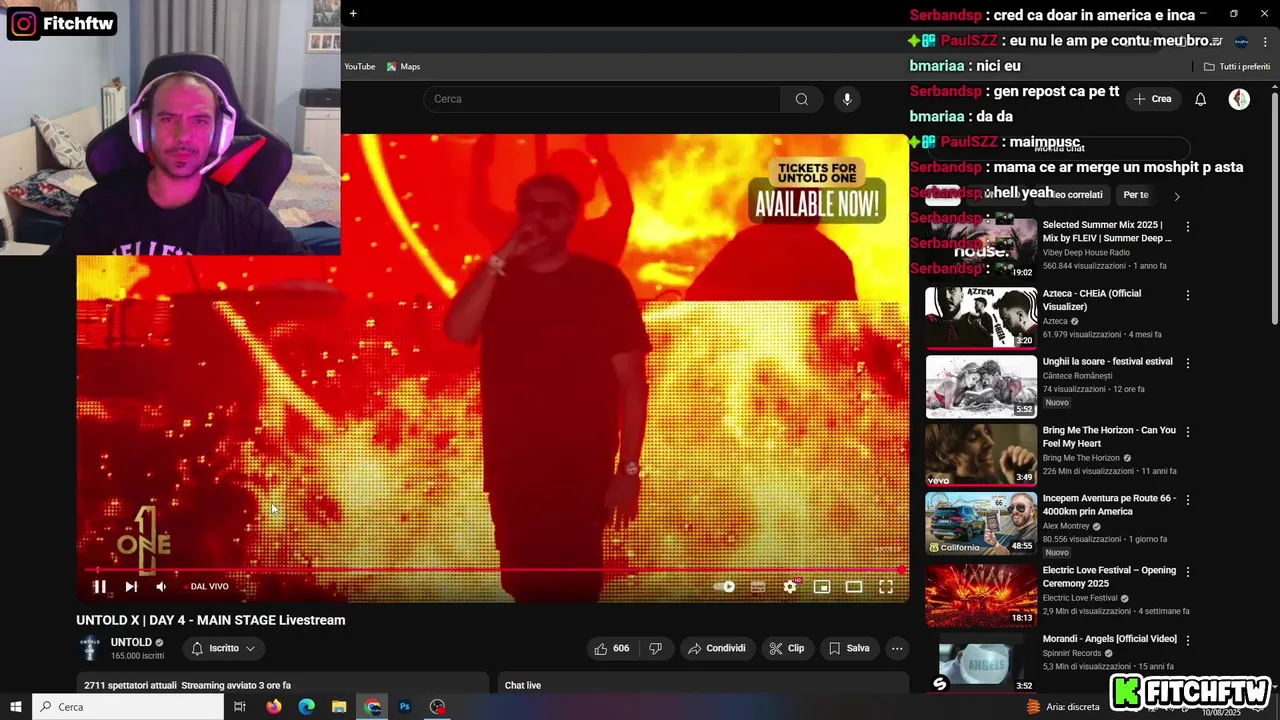
Task: Click the page vertical scrollbar
Action: 1274,207
